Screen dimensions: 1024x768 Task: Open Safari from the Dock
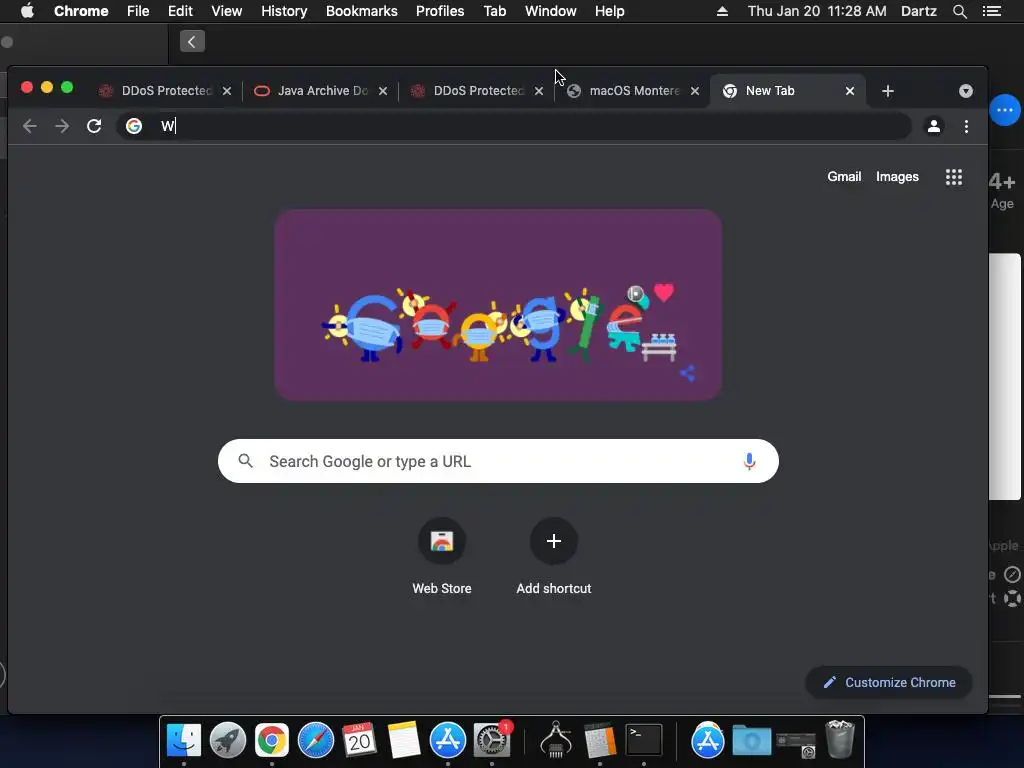tap(315, 740)
